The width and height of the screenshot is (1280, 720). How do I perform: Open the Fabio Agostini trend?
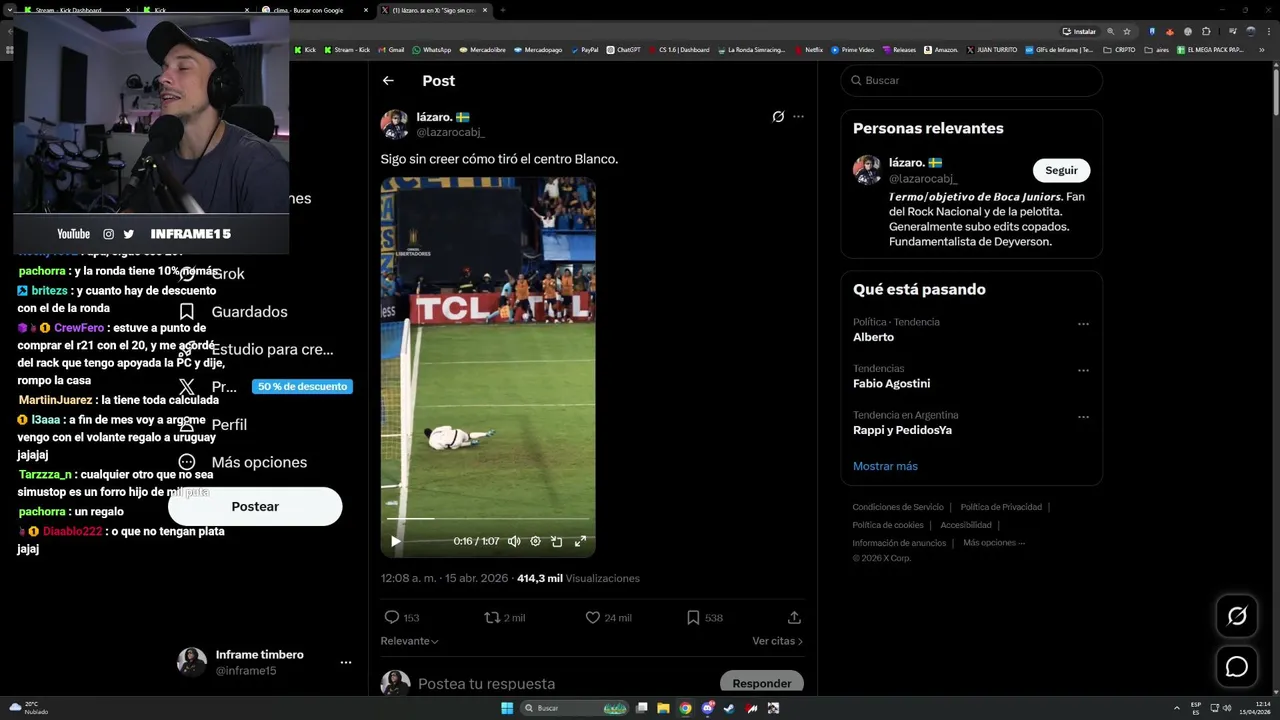891,383
